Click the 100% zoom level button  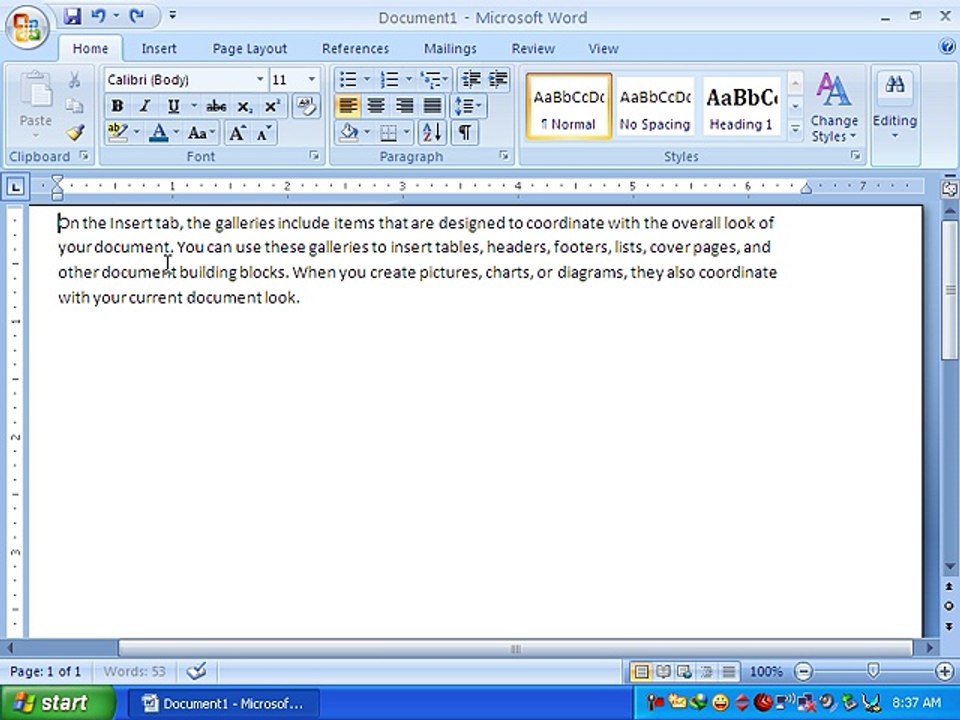(x=766, y=672)
